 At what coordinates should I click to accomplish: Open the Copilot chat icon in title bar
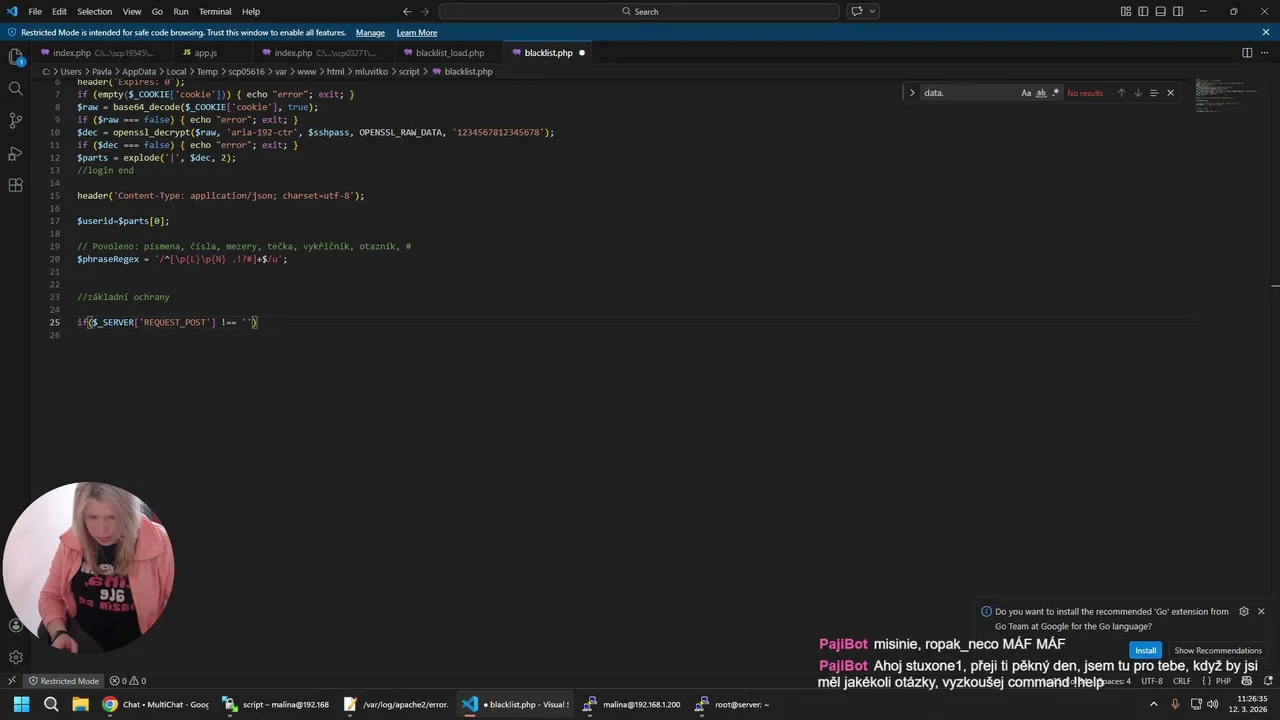point(857,11)
